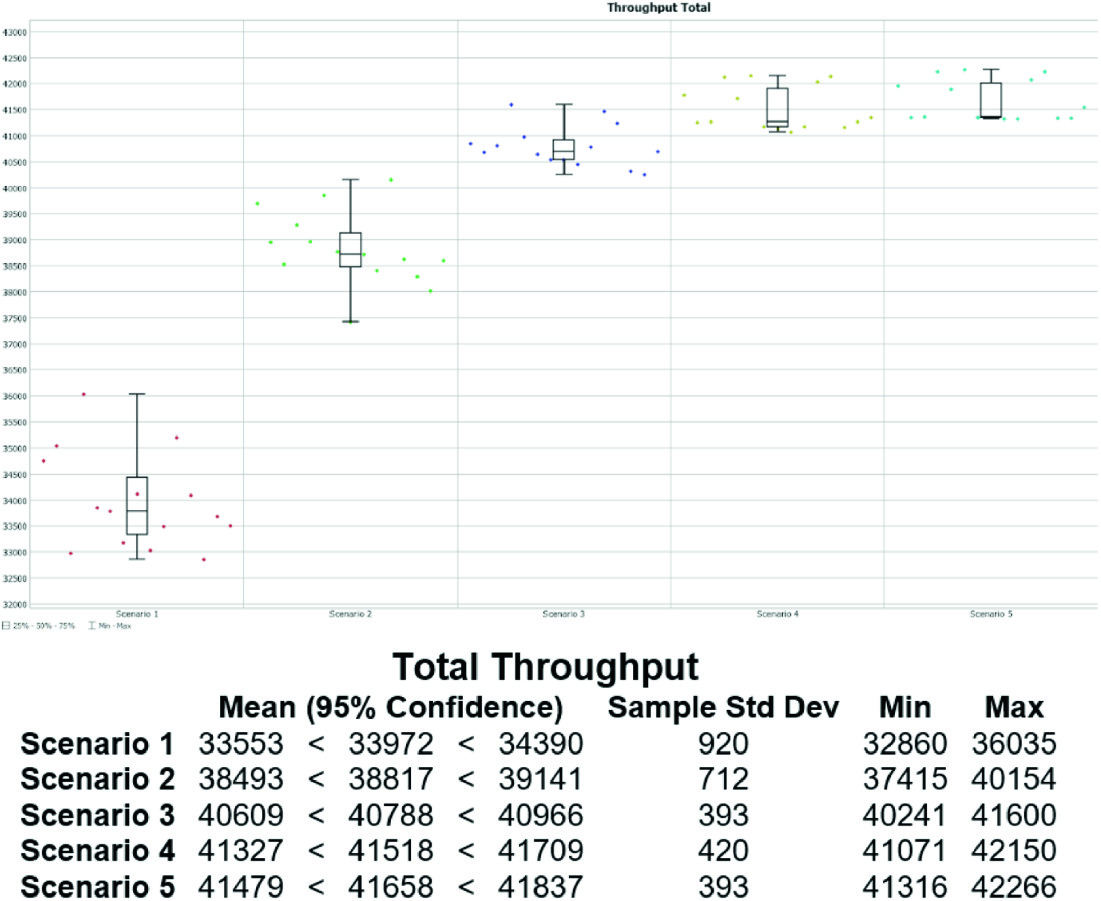Viewport: 1101px width, 901px height.
Task: Select the "Min" column header
Action: pos(905,707)
